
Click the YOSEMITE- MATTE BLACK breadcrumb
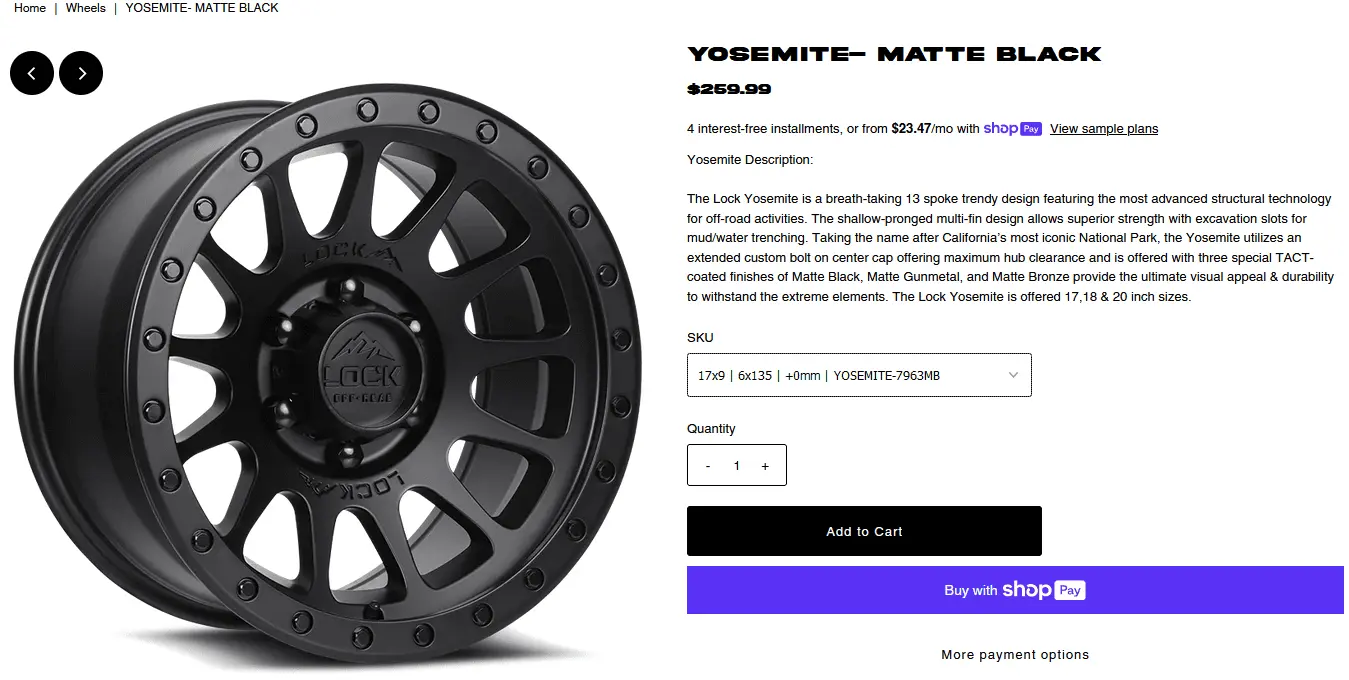(x=202, y=8)
